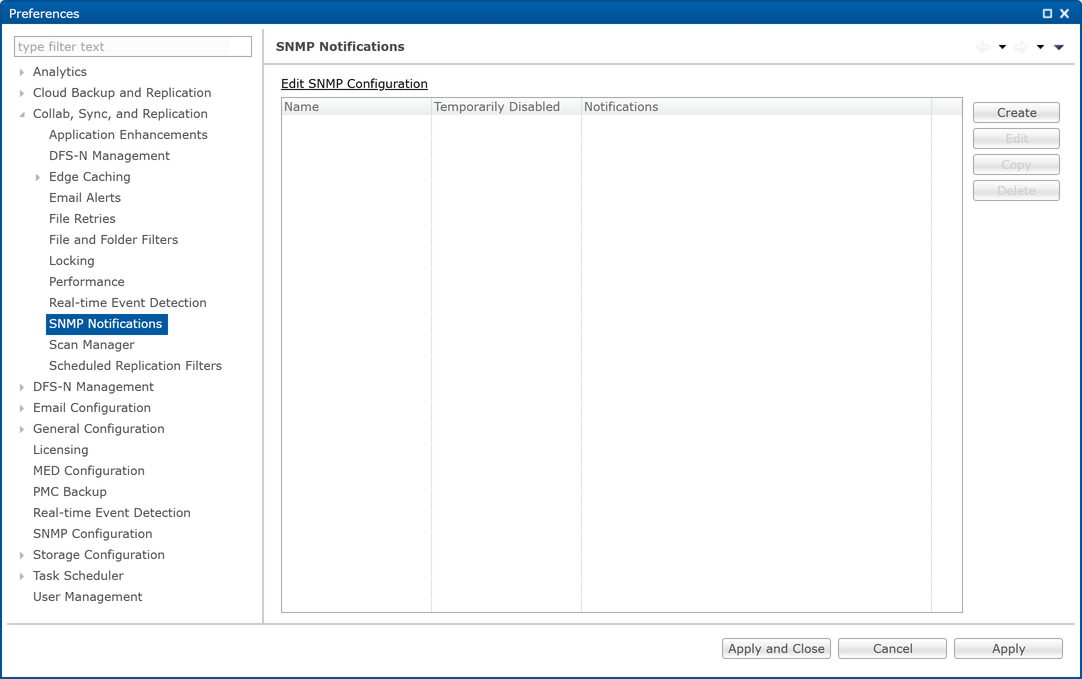This screenshot has height=679, width=1082.
Task: Expand the Edge Caching node
Action: click(x=38, y=177)
